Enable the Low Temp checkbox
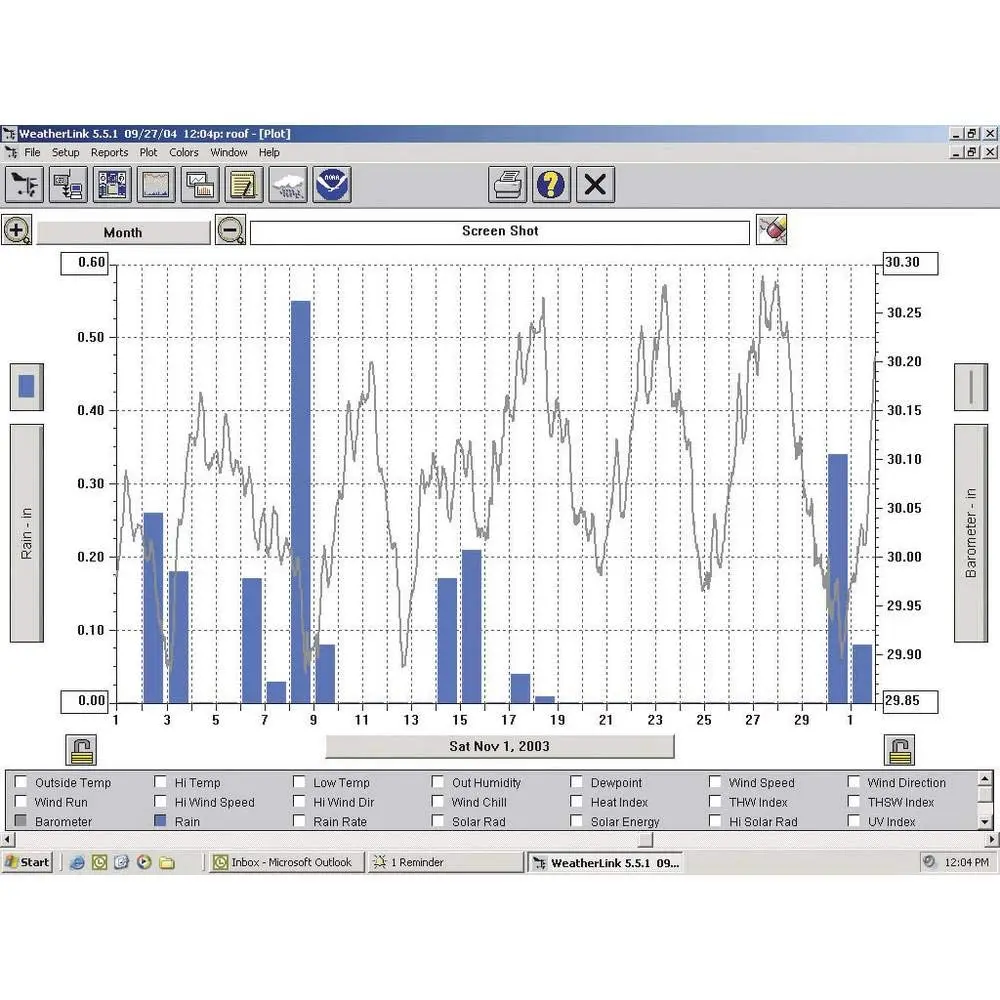The image size is (1000, 1000). (x=298, y=782)
